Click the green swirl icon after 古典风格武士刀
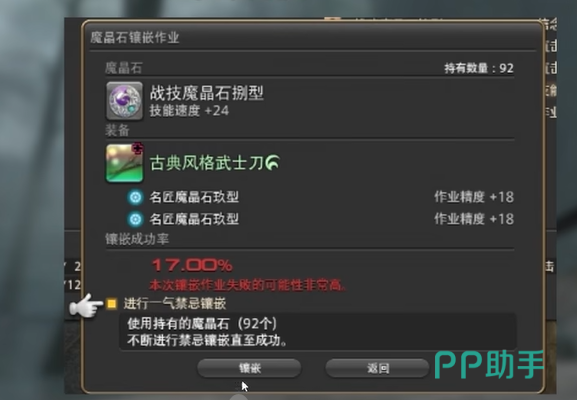This screenshot has height=400, width=577. coord(273,162)
